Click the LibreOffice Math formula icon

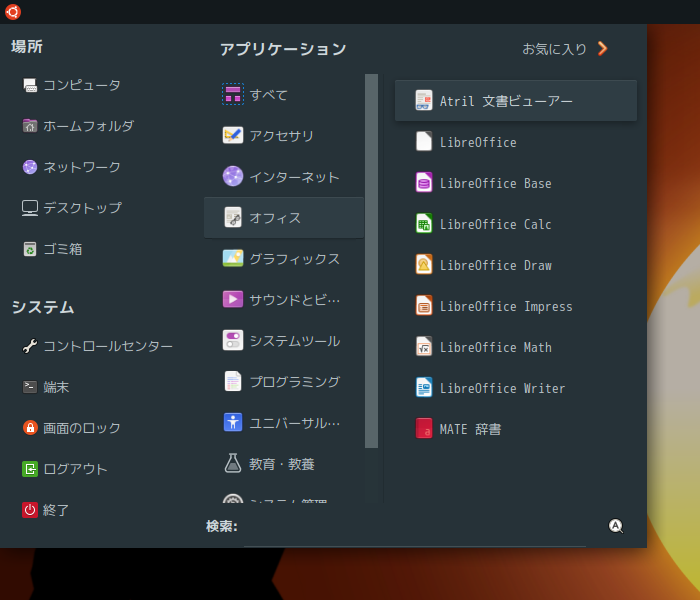424,346
